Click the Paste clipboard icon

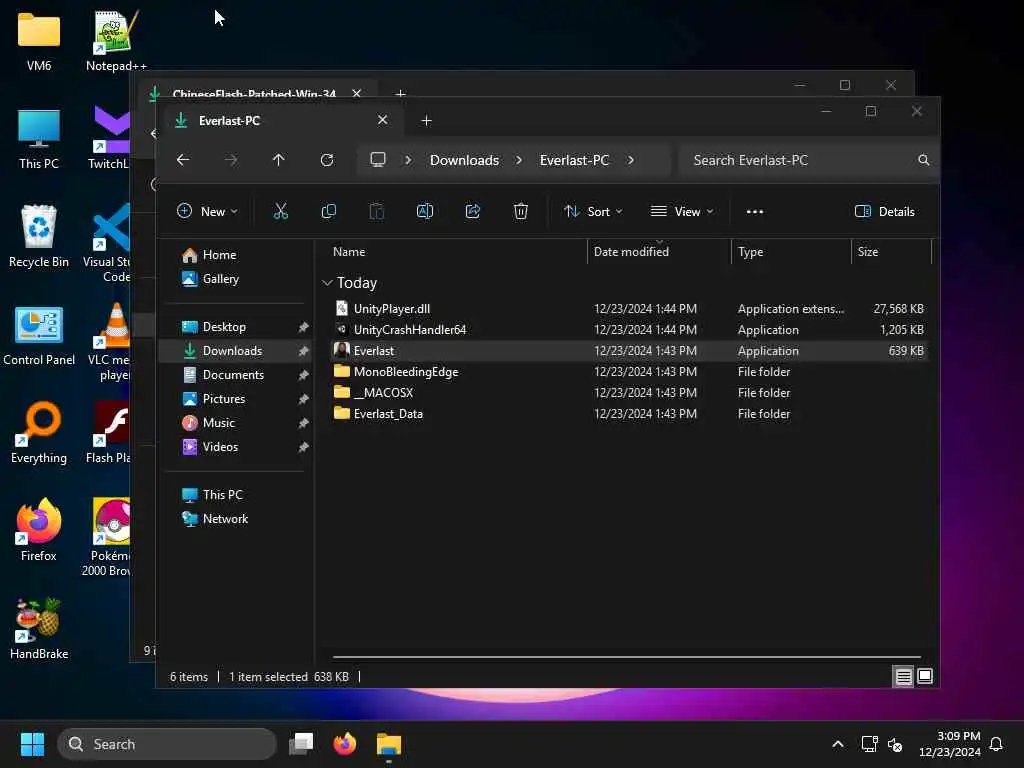click(x=376, y=211)
